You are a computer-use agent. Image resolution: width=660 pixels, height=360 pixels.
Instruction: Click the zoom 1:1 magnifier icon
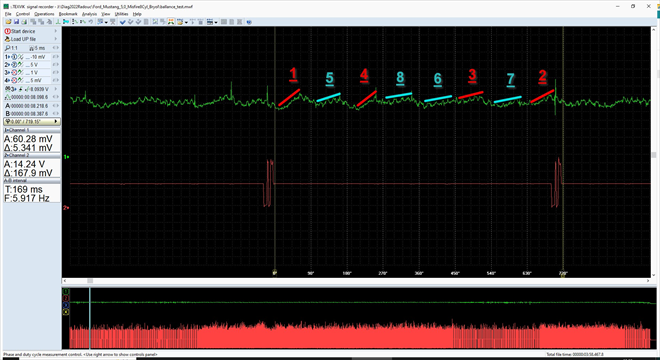click(x=8, y=48)
